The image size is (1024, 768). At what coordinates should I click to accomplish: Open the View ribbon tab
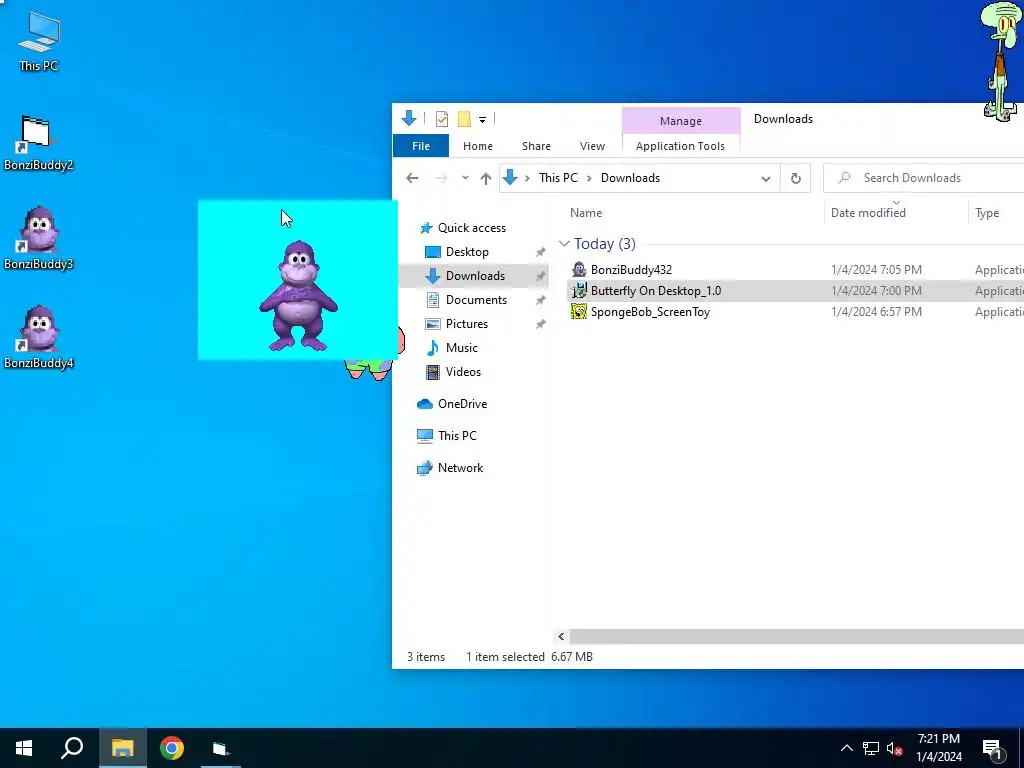point(592,146)
